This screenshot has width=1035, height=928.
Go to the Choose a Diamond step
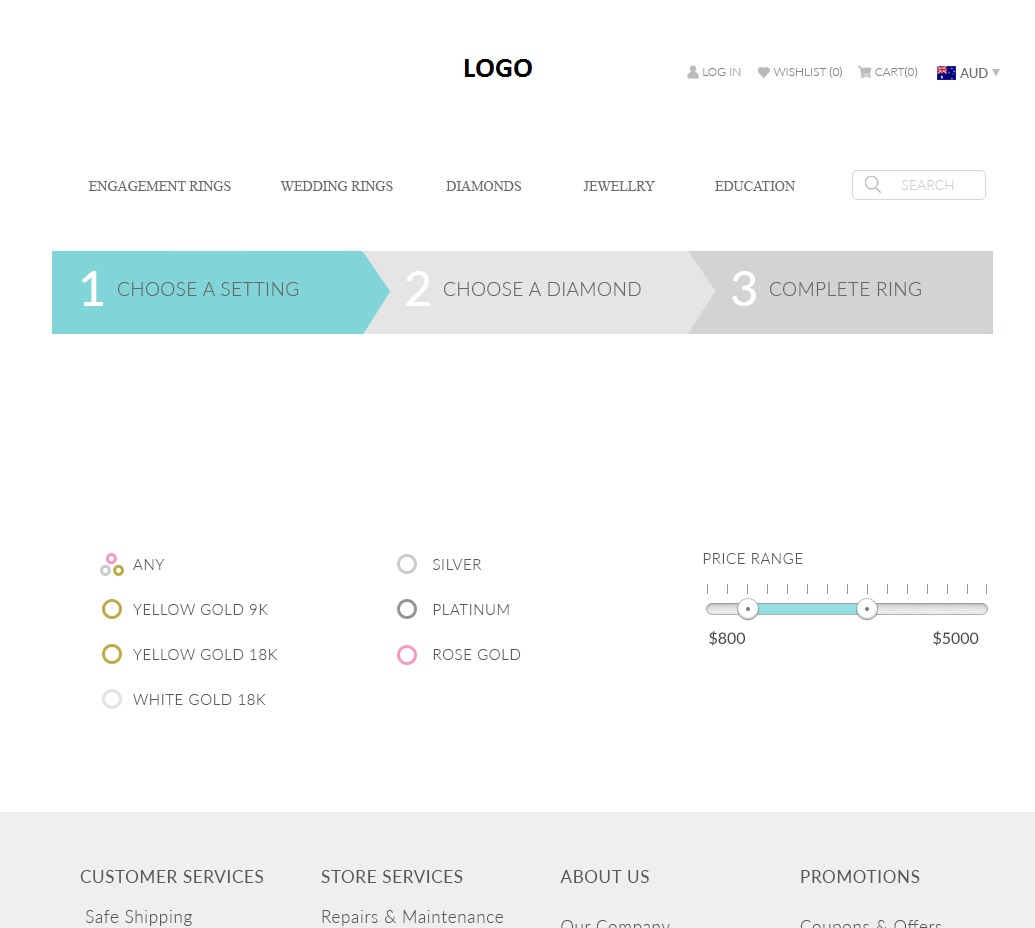[540, 290]
